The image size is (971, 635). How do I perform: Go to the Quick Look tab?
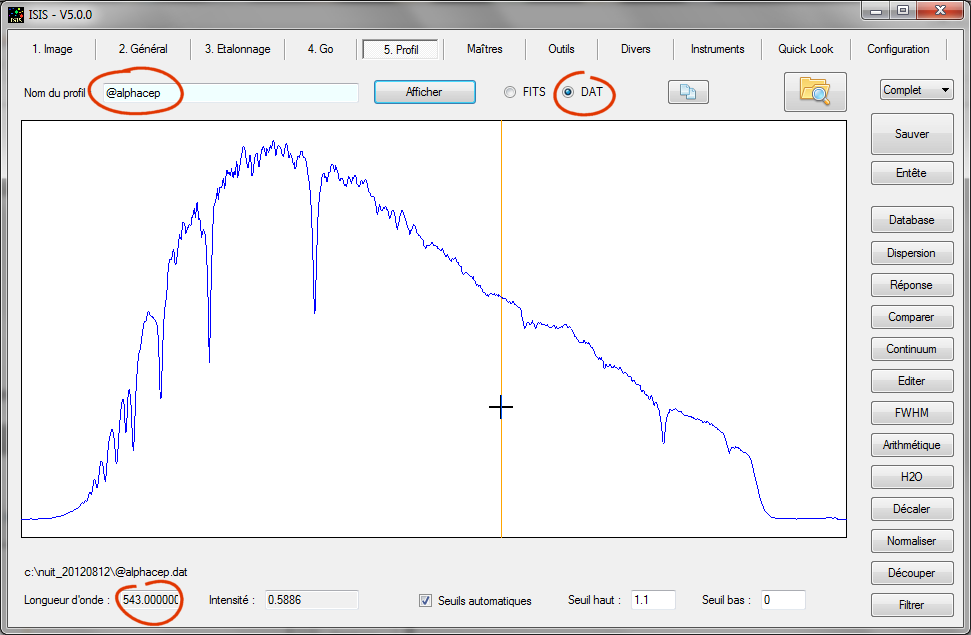806,49
